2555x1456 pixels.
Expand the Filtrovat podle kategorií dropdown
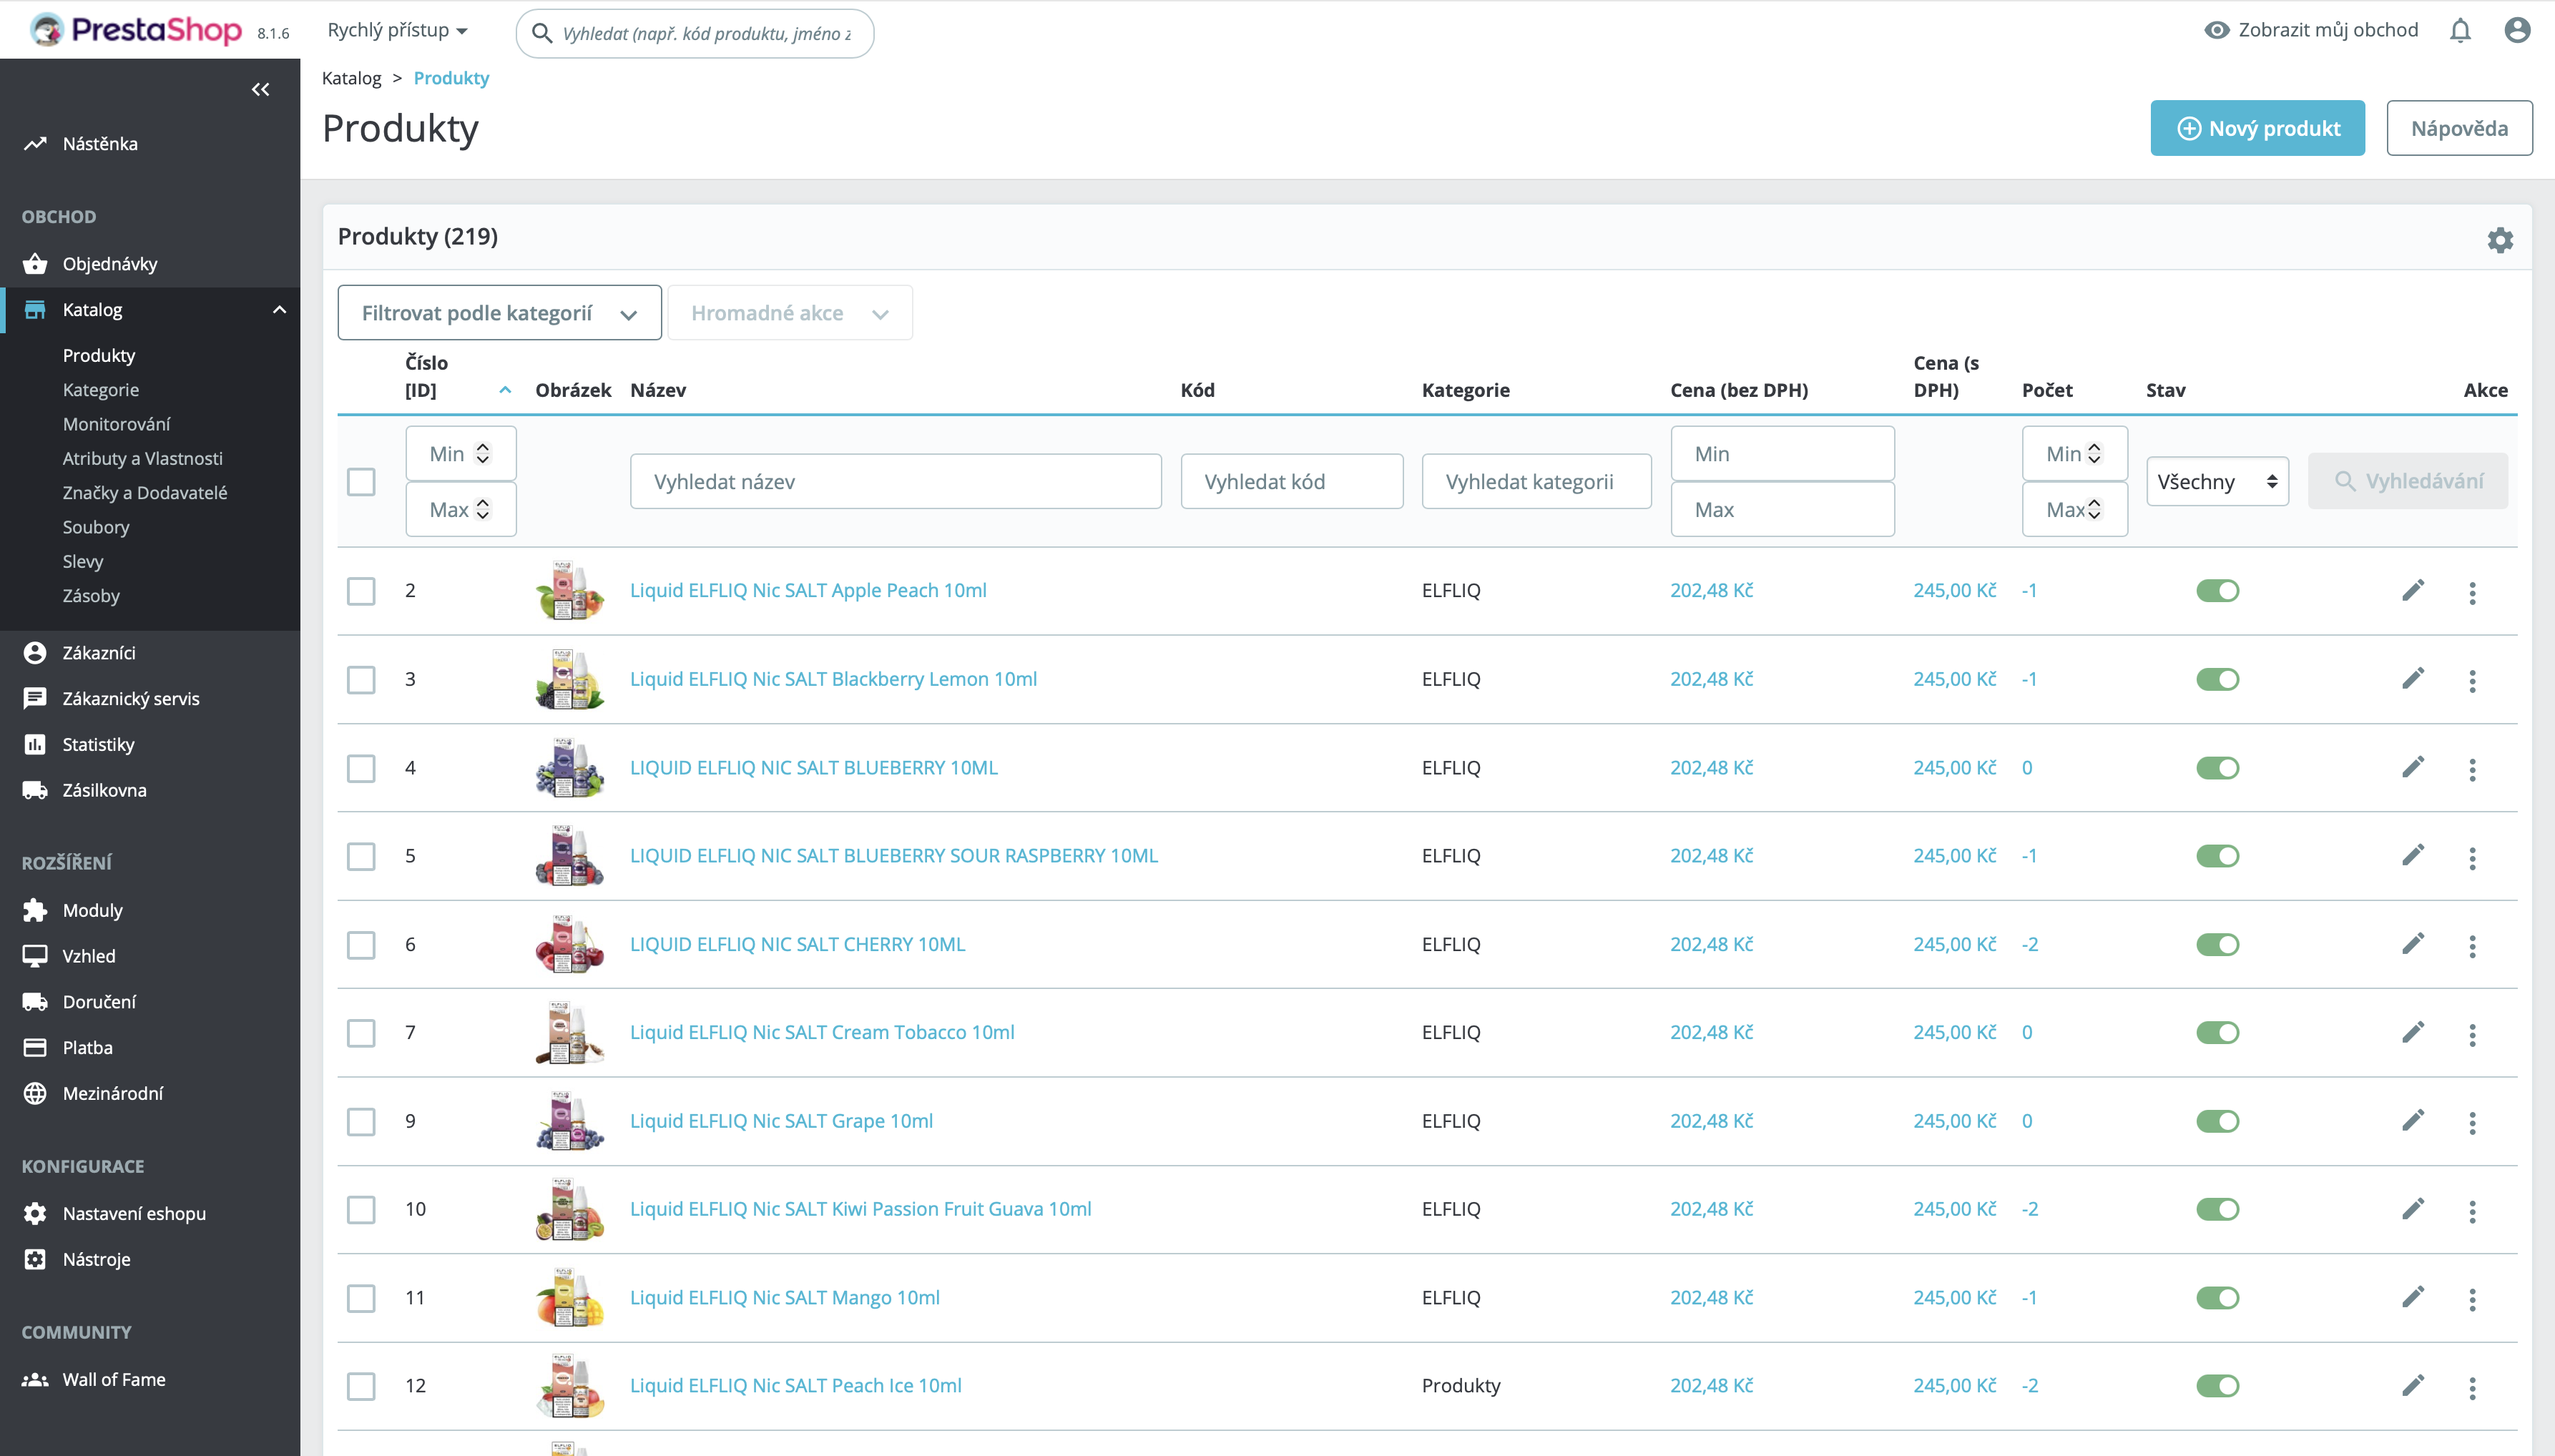coord(499,313)
